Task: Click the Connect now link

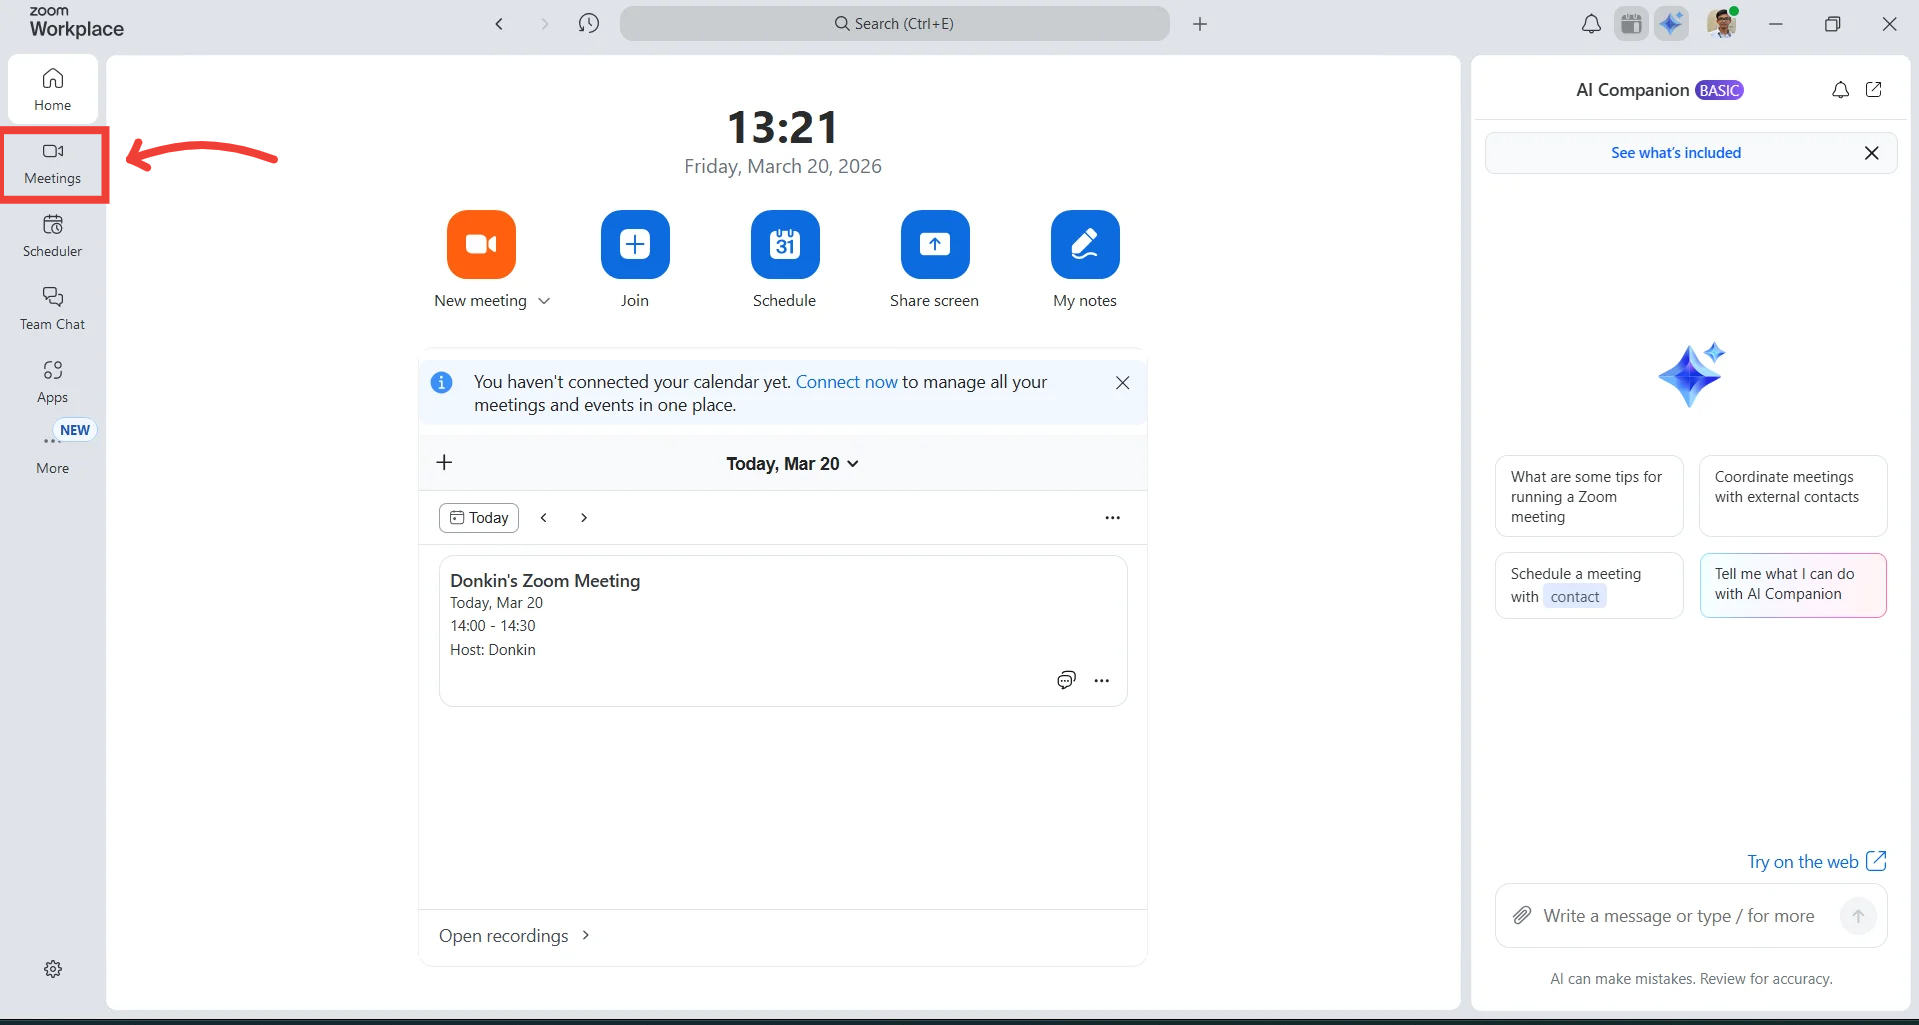Action: coord(847,382)
